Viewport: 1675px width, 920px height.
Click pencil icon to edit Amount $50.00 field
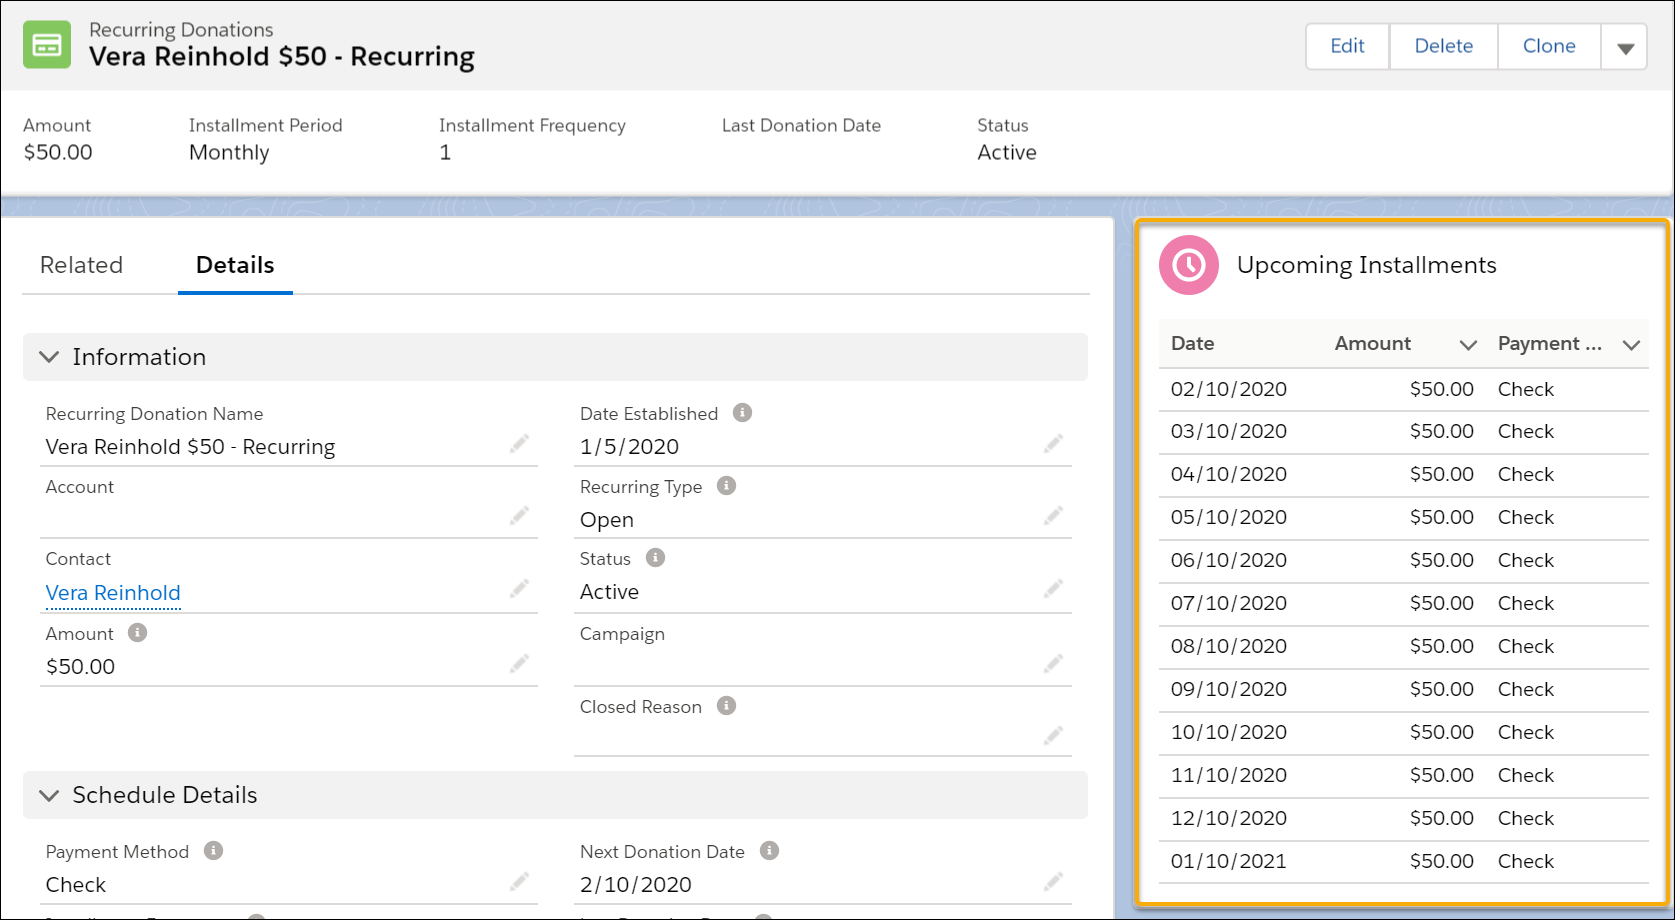519,664
